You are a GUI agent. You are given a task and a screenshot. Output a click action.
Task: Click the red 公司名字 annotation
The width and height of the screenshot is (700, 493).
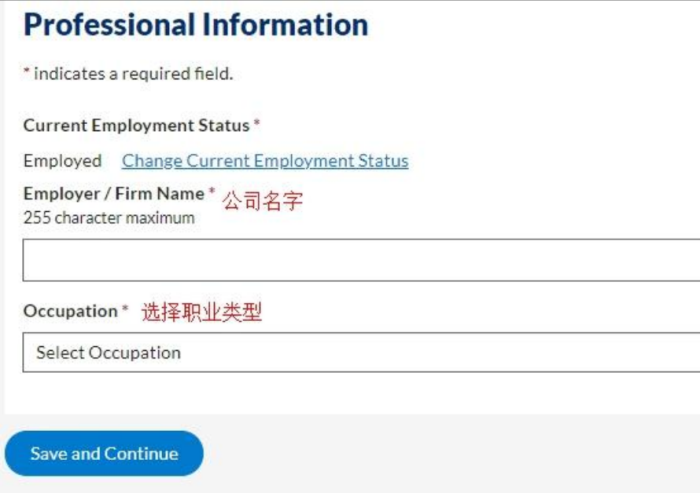(262, 201)
